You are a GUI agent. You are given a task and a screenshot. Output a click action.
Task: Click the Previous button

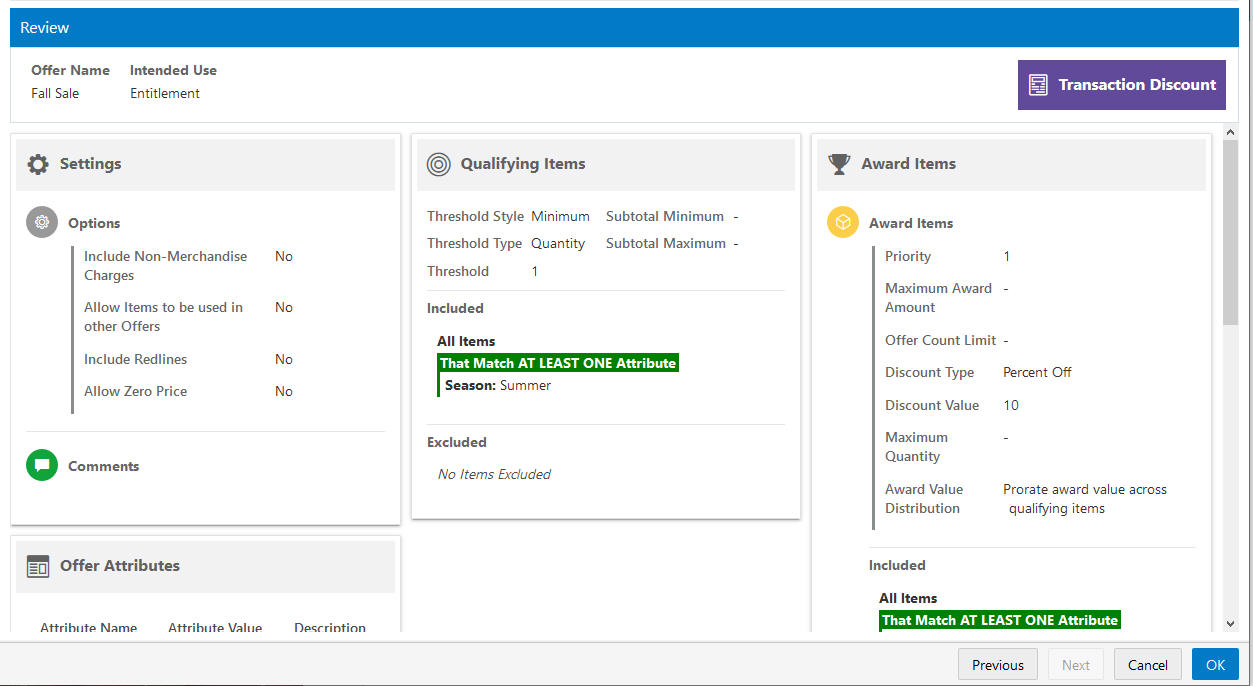pyautogui.click(x=998, y=665)
